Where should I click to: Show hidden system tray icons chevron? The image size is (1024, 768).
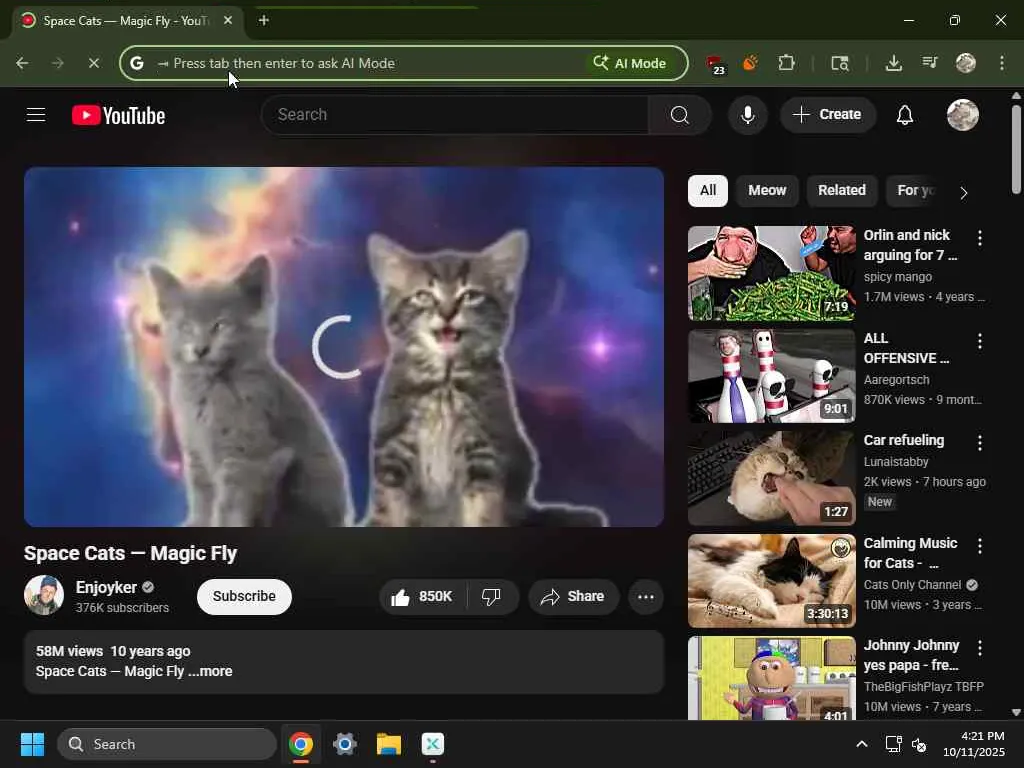coord(861,744)
